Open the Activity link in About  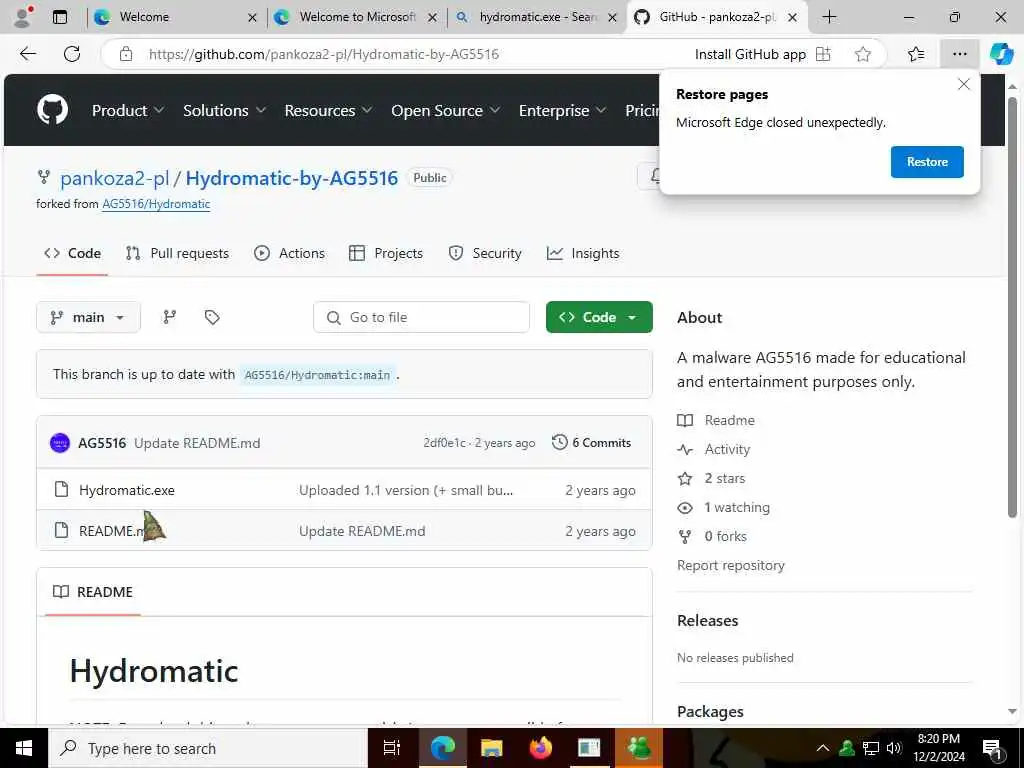tap(714, 449)
